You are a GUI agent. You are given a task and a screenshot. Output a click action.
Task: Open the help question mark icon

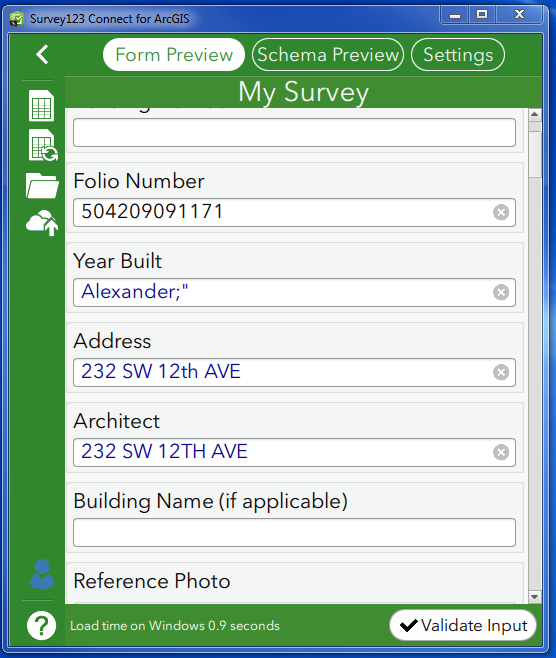[x=41, y=625]
